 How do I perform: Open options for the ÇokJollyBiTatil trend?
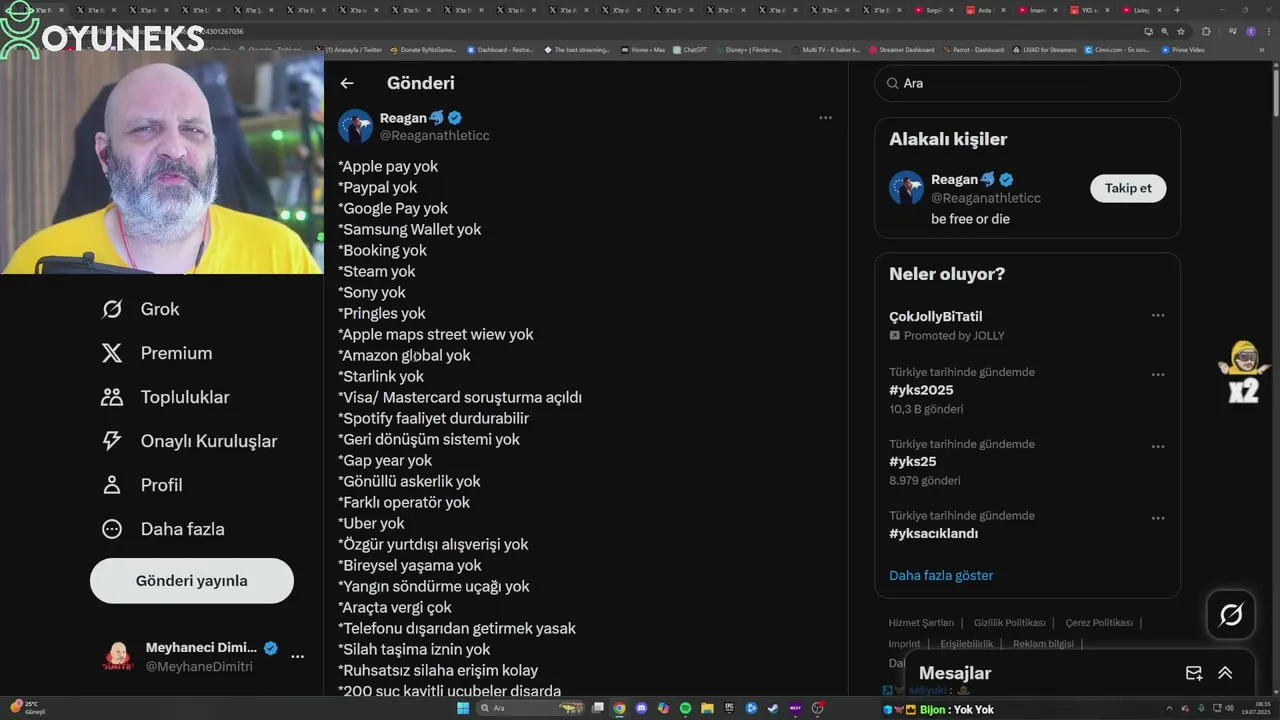1158,315
